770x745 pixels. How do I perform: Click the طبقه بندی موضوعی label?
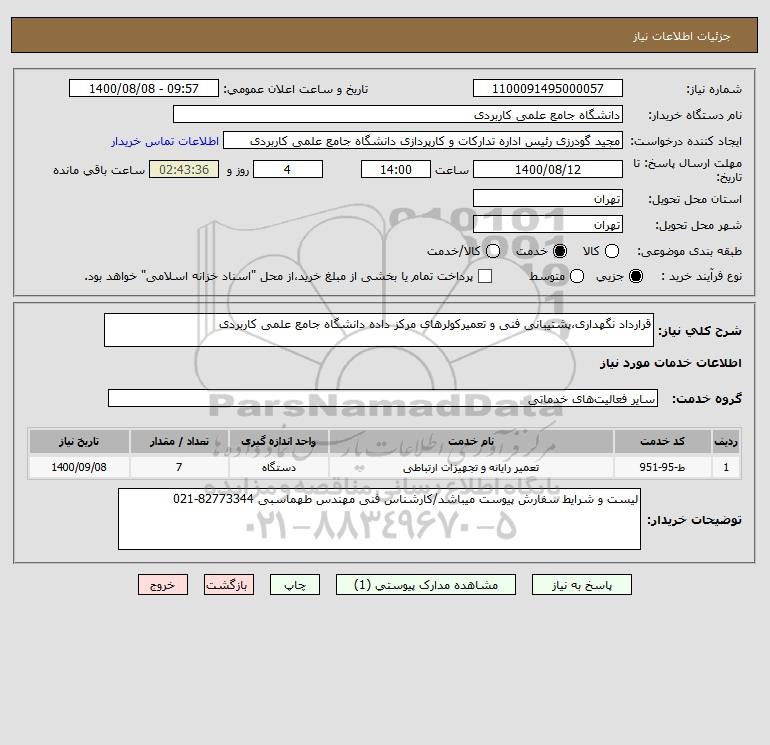coord(689,251)
